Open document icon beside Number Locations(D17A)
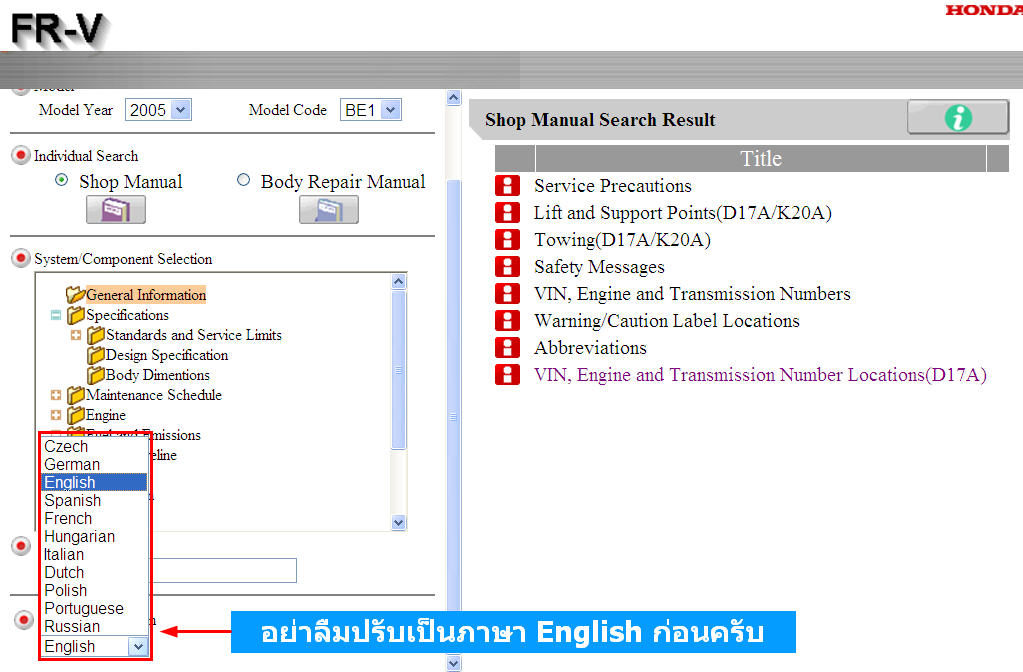 (x=507, y=375)
